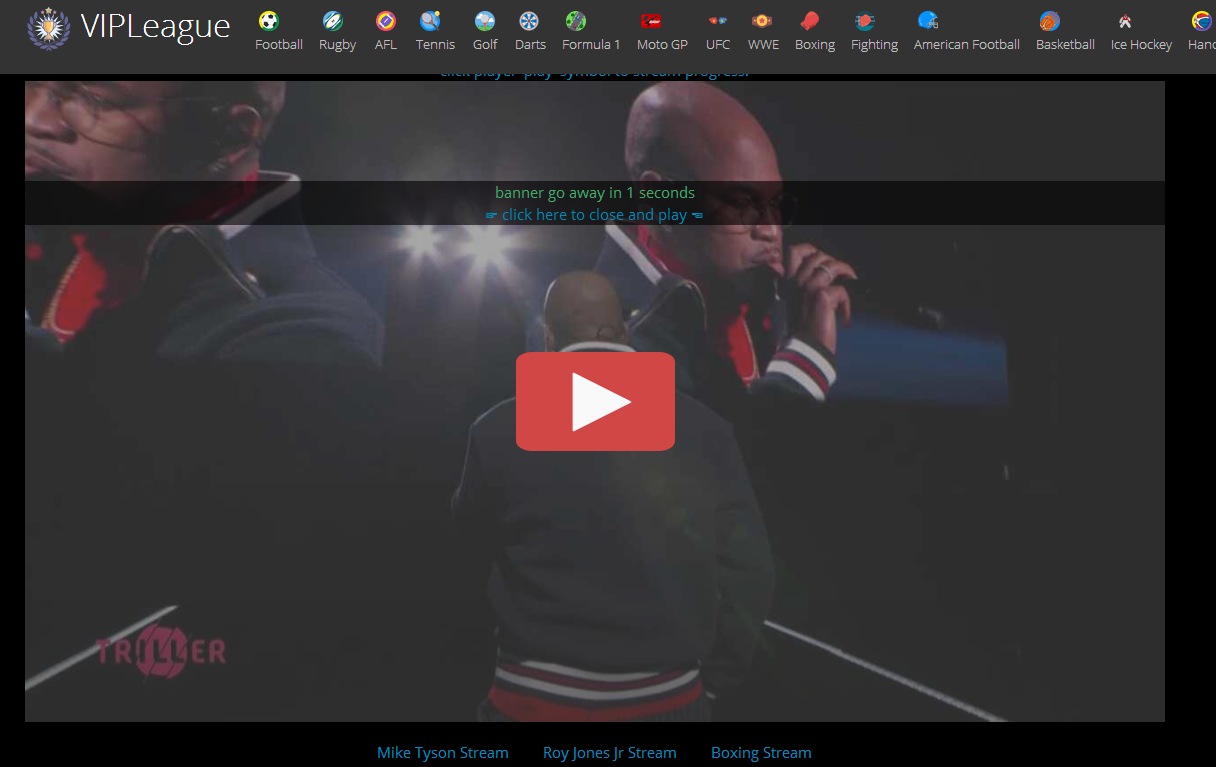Click the Golf ball icon

[485, 21]
